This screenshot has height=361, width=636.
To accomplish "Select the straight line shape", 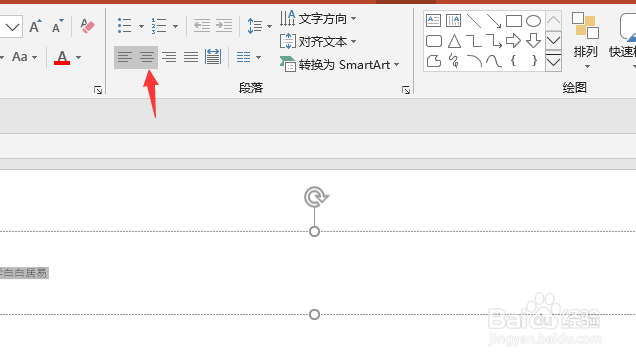I will click(473, 21).
